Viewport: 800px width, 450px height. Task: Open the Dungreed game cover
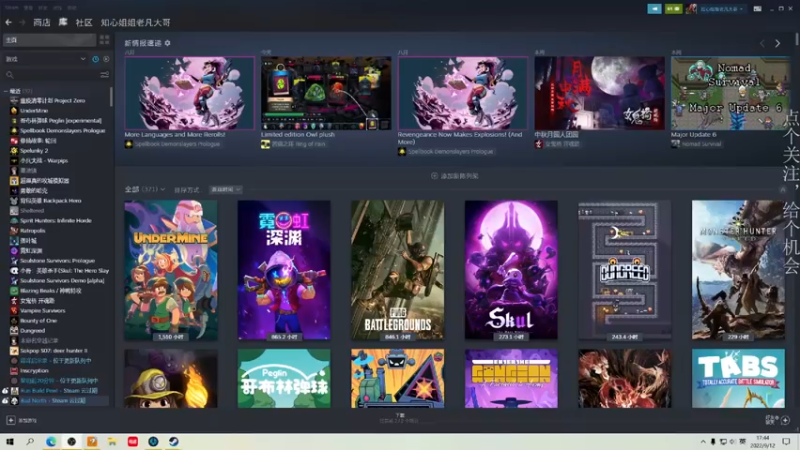coord(624,270)
